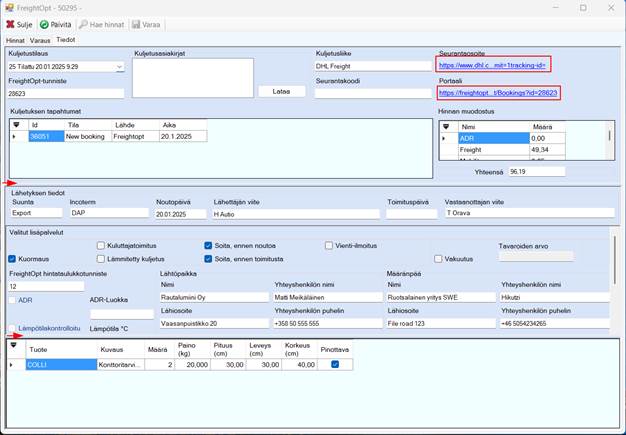626x435 pixels.
Task: Untick the Pinottava checkbox for COLLI
Action: (334, 365)
